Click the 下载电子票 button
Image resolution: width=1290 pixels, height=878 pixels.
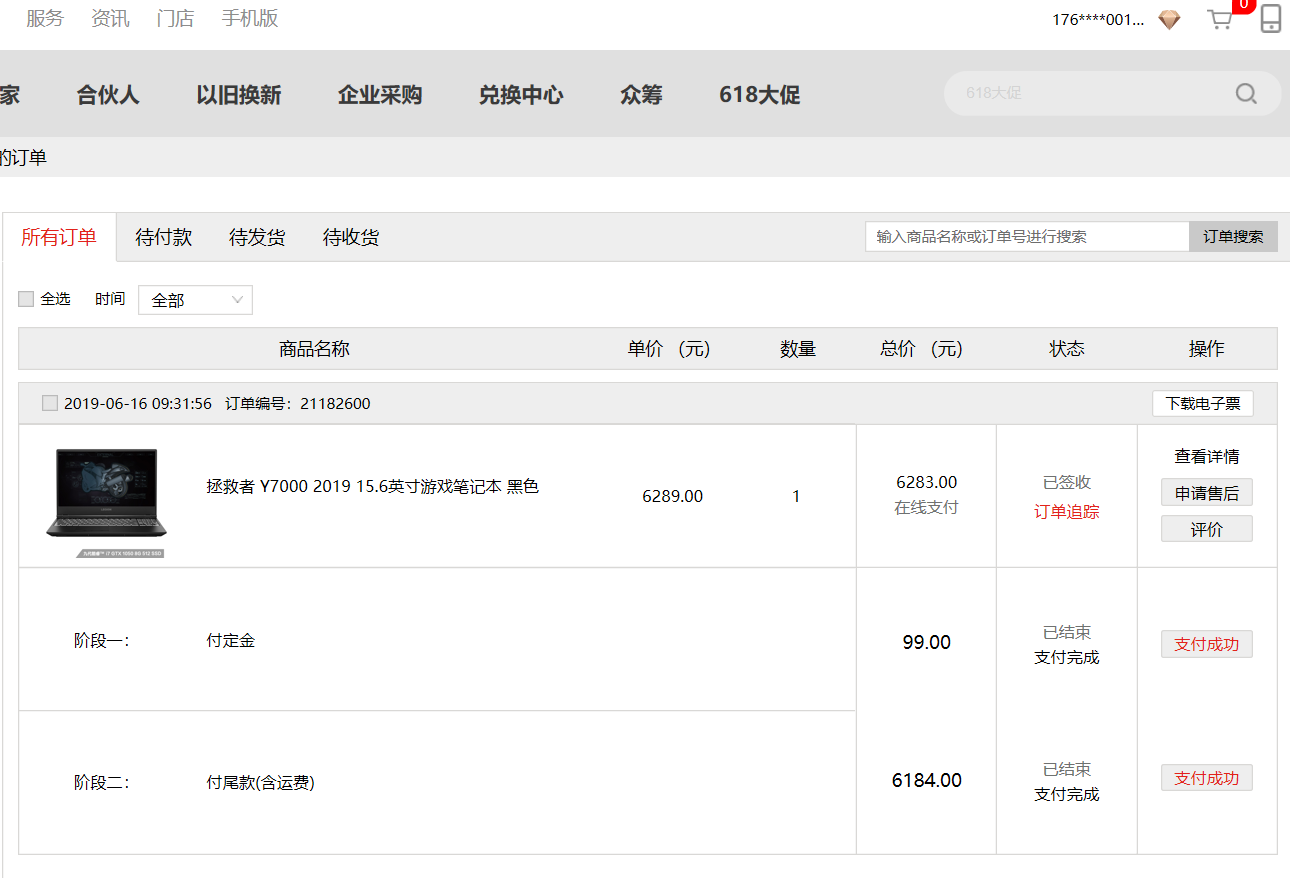point(1203,403)
